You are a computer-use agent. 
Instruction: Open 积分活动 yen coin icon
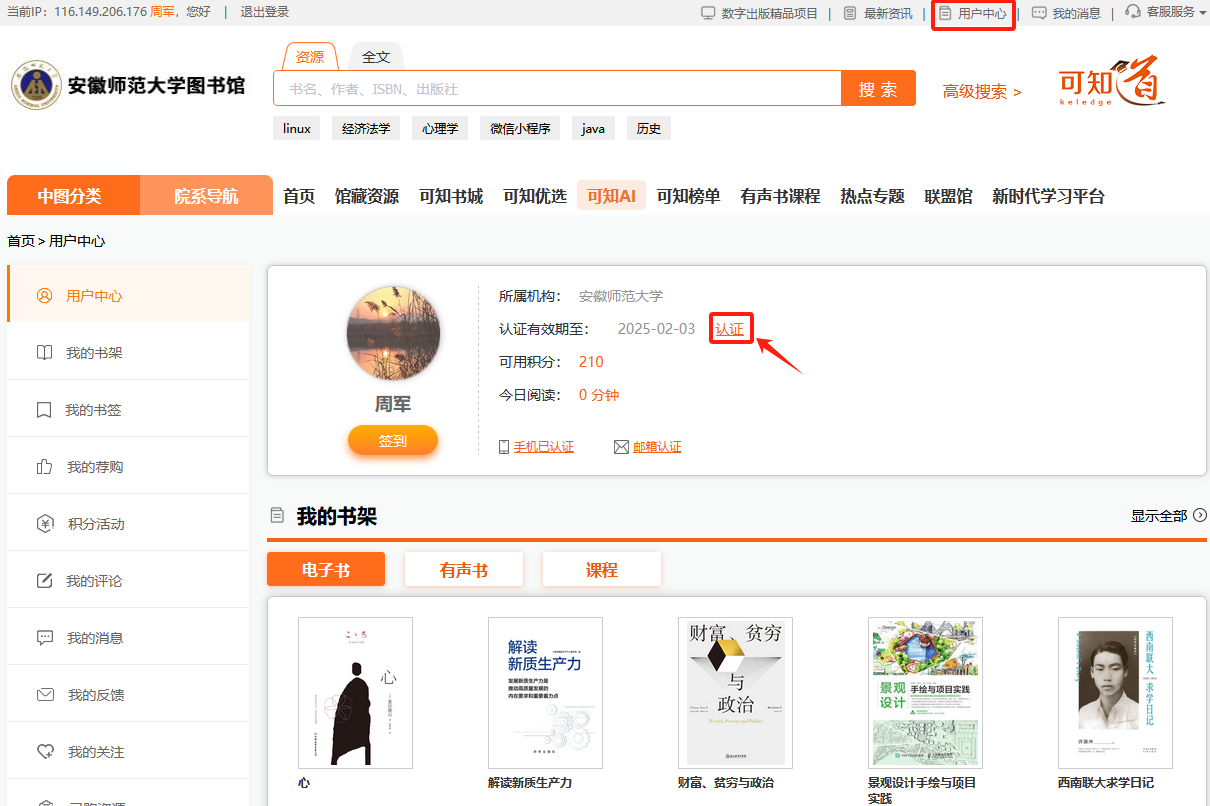click(44, 524)
